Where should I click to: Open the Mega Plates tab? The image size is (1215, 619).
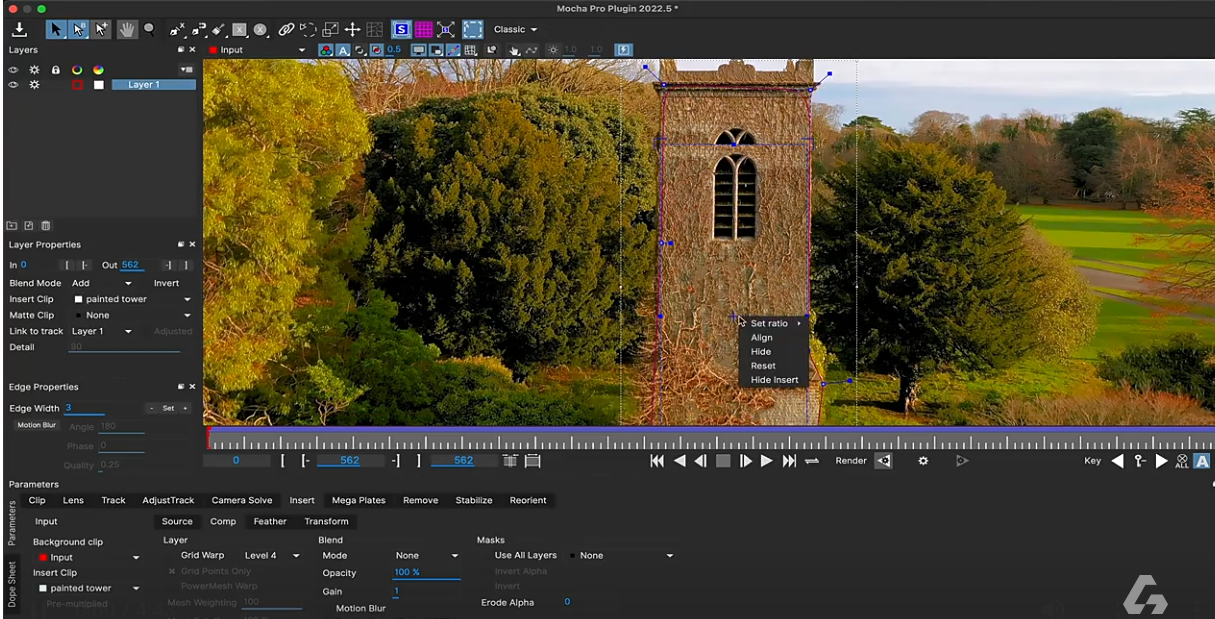[x=359, y=500]
